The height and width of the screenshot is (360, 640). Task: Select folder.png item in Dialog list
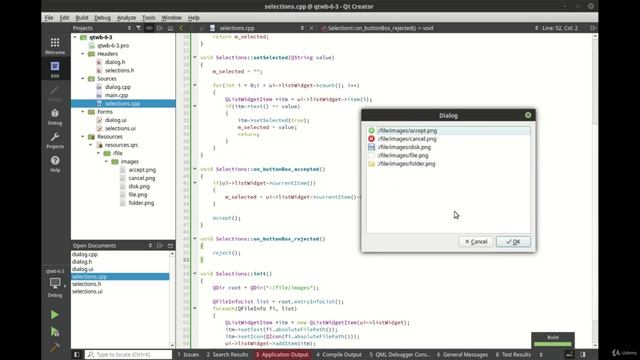(x=449, y=164)
